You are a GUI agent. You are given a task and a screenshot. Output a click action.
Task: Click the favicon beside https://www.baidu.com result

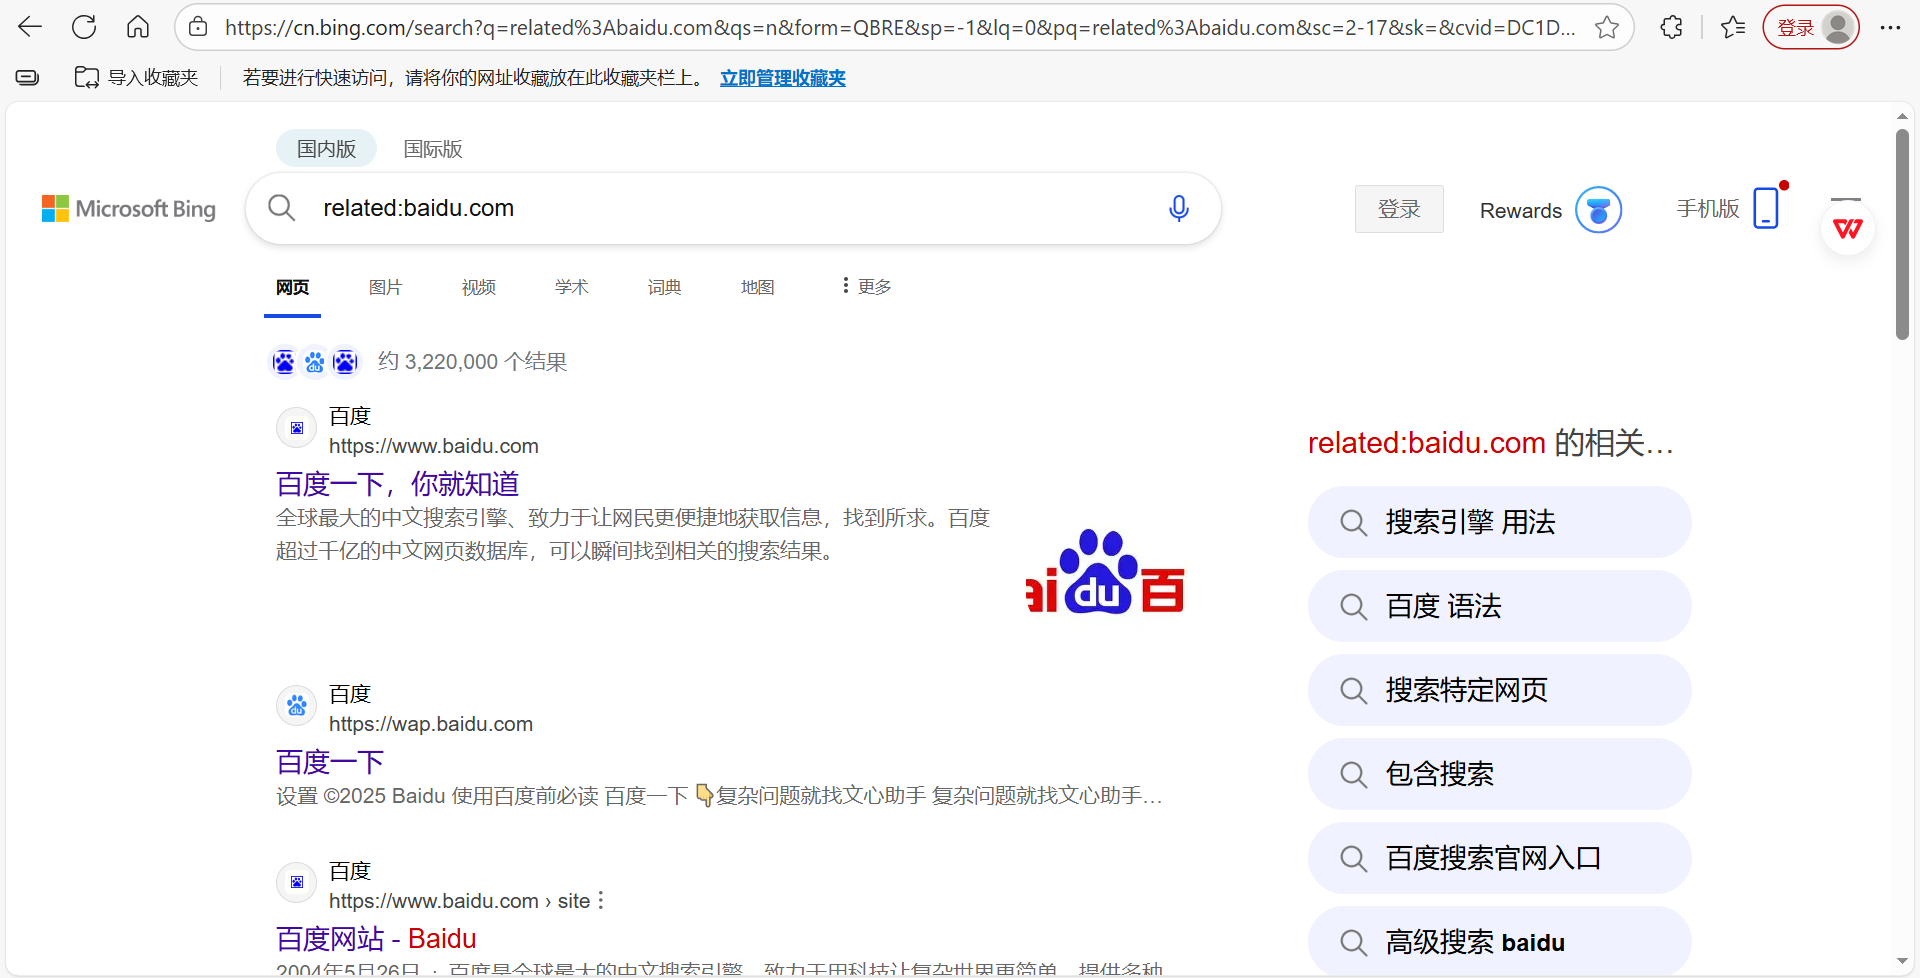297,428
